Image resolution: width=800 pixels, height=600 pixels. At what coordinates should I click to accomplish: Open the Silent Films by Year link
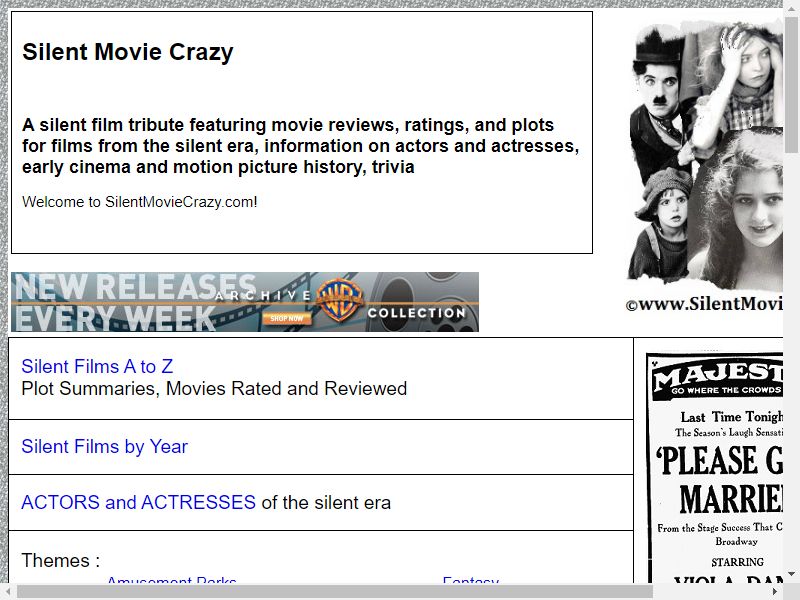105,447
